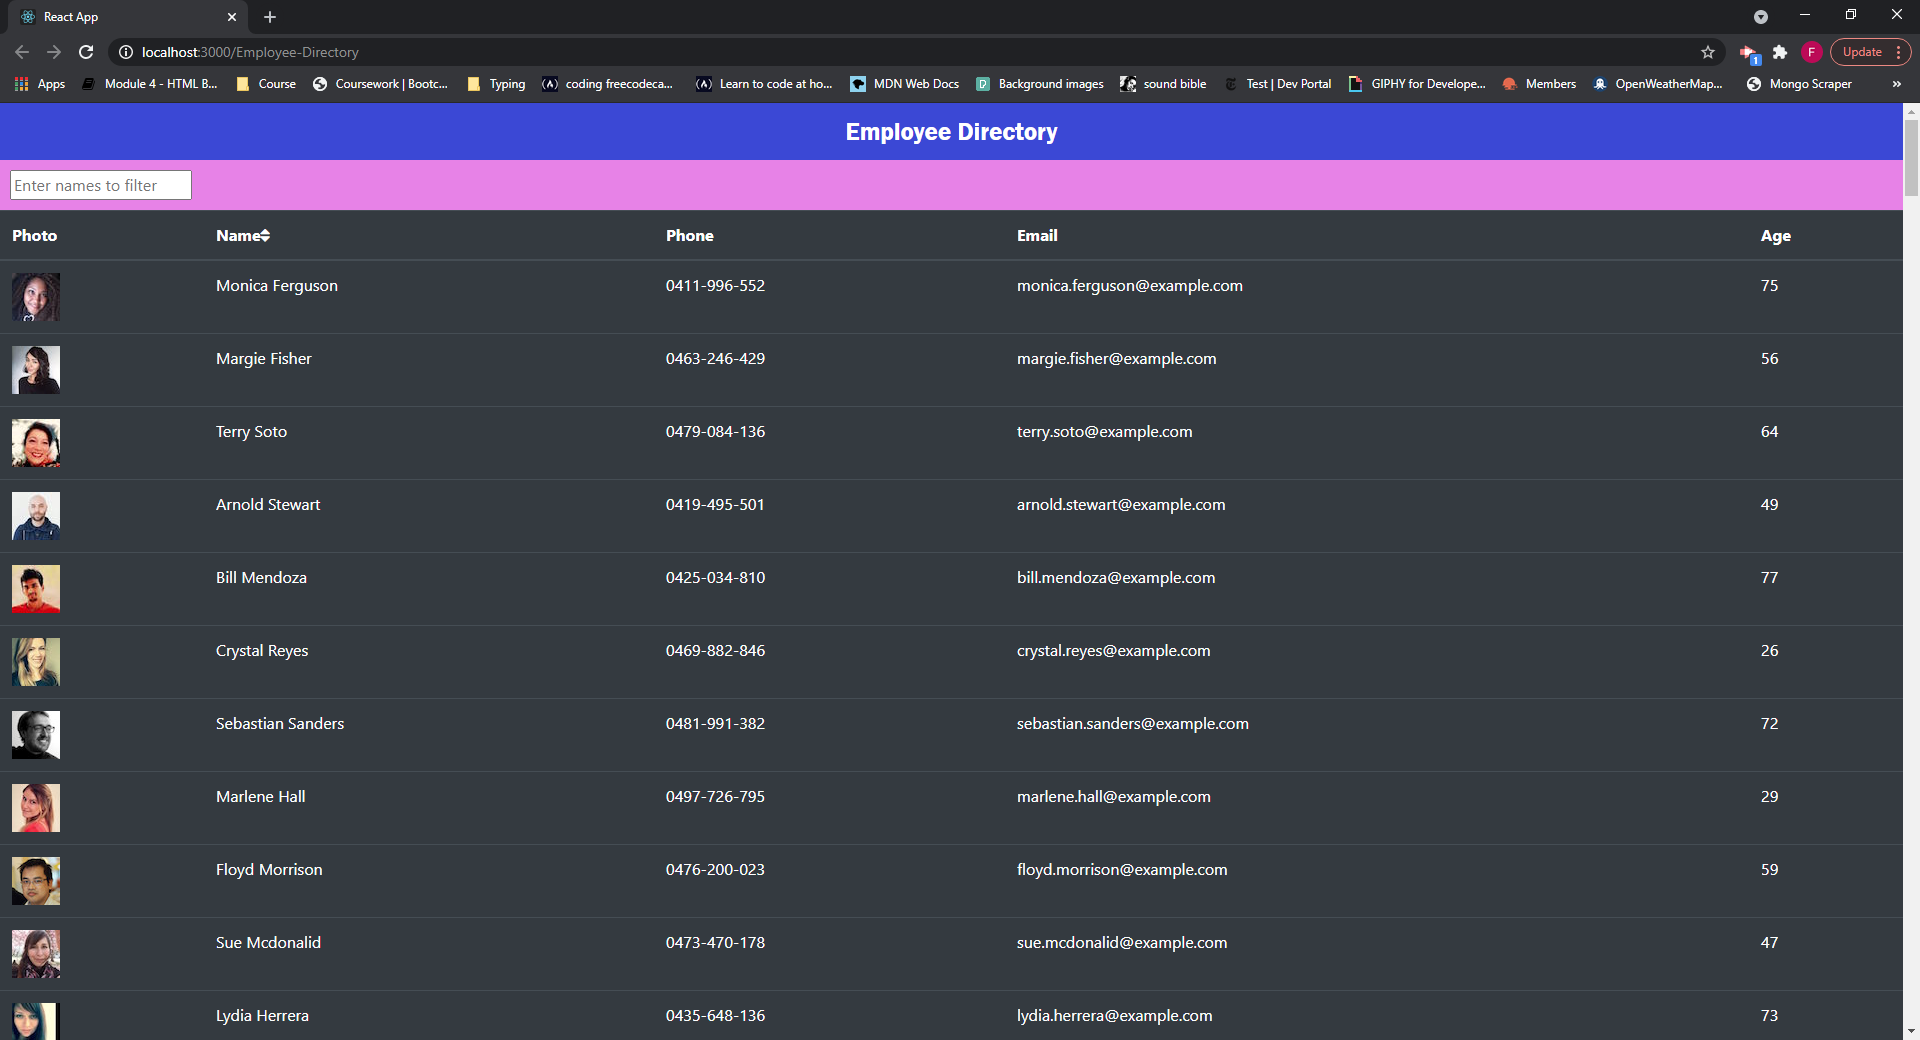Screen dimensions: 1920x1040
Task: Open a new browser tab
Action: 269,17
